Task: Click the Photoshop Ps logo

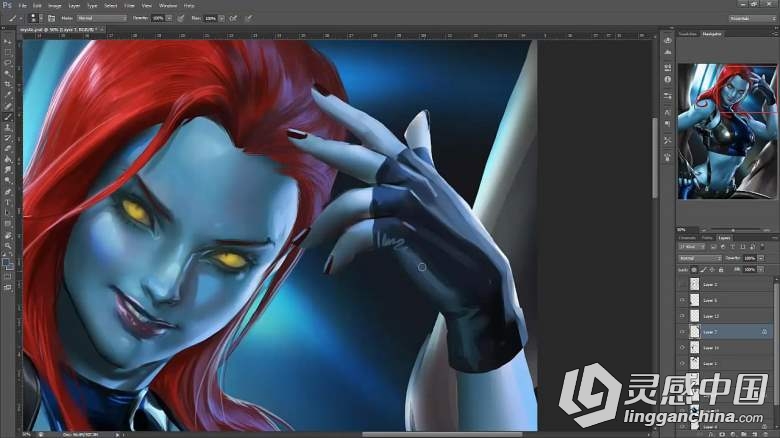Action: (7, 5)
